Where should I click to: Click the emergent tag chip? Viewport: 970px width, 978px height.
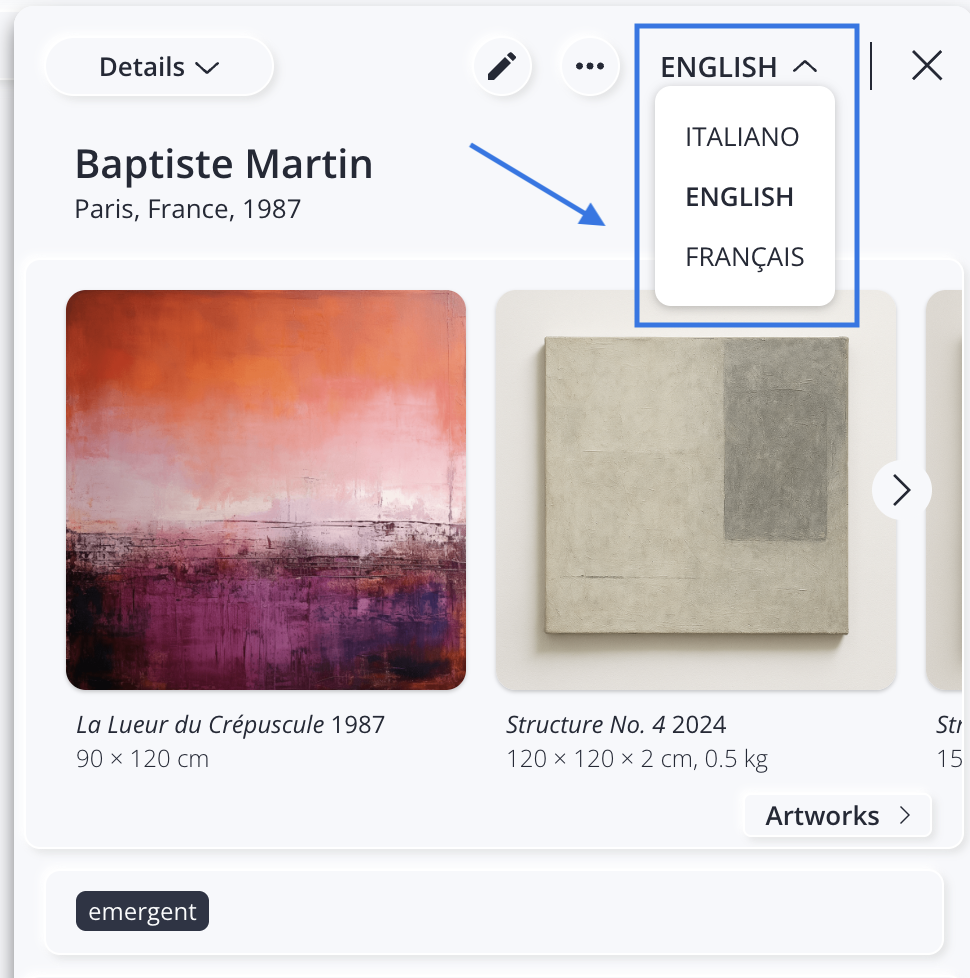pyautogui.click(x=142, y=911)
